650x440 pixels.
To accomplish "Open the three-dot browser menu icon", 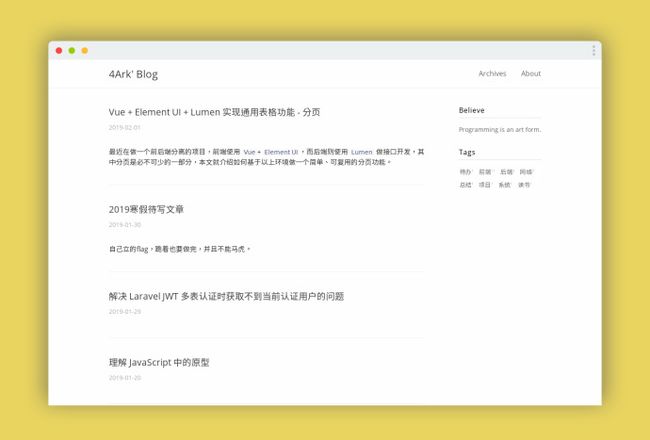I will click(594, 51).
